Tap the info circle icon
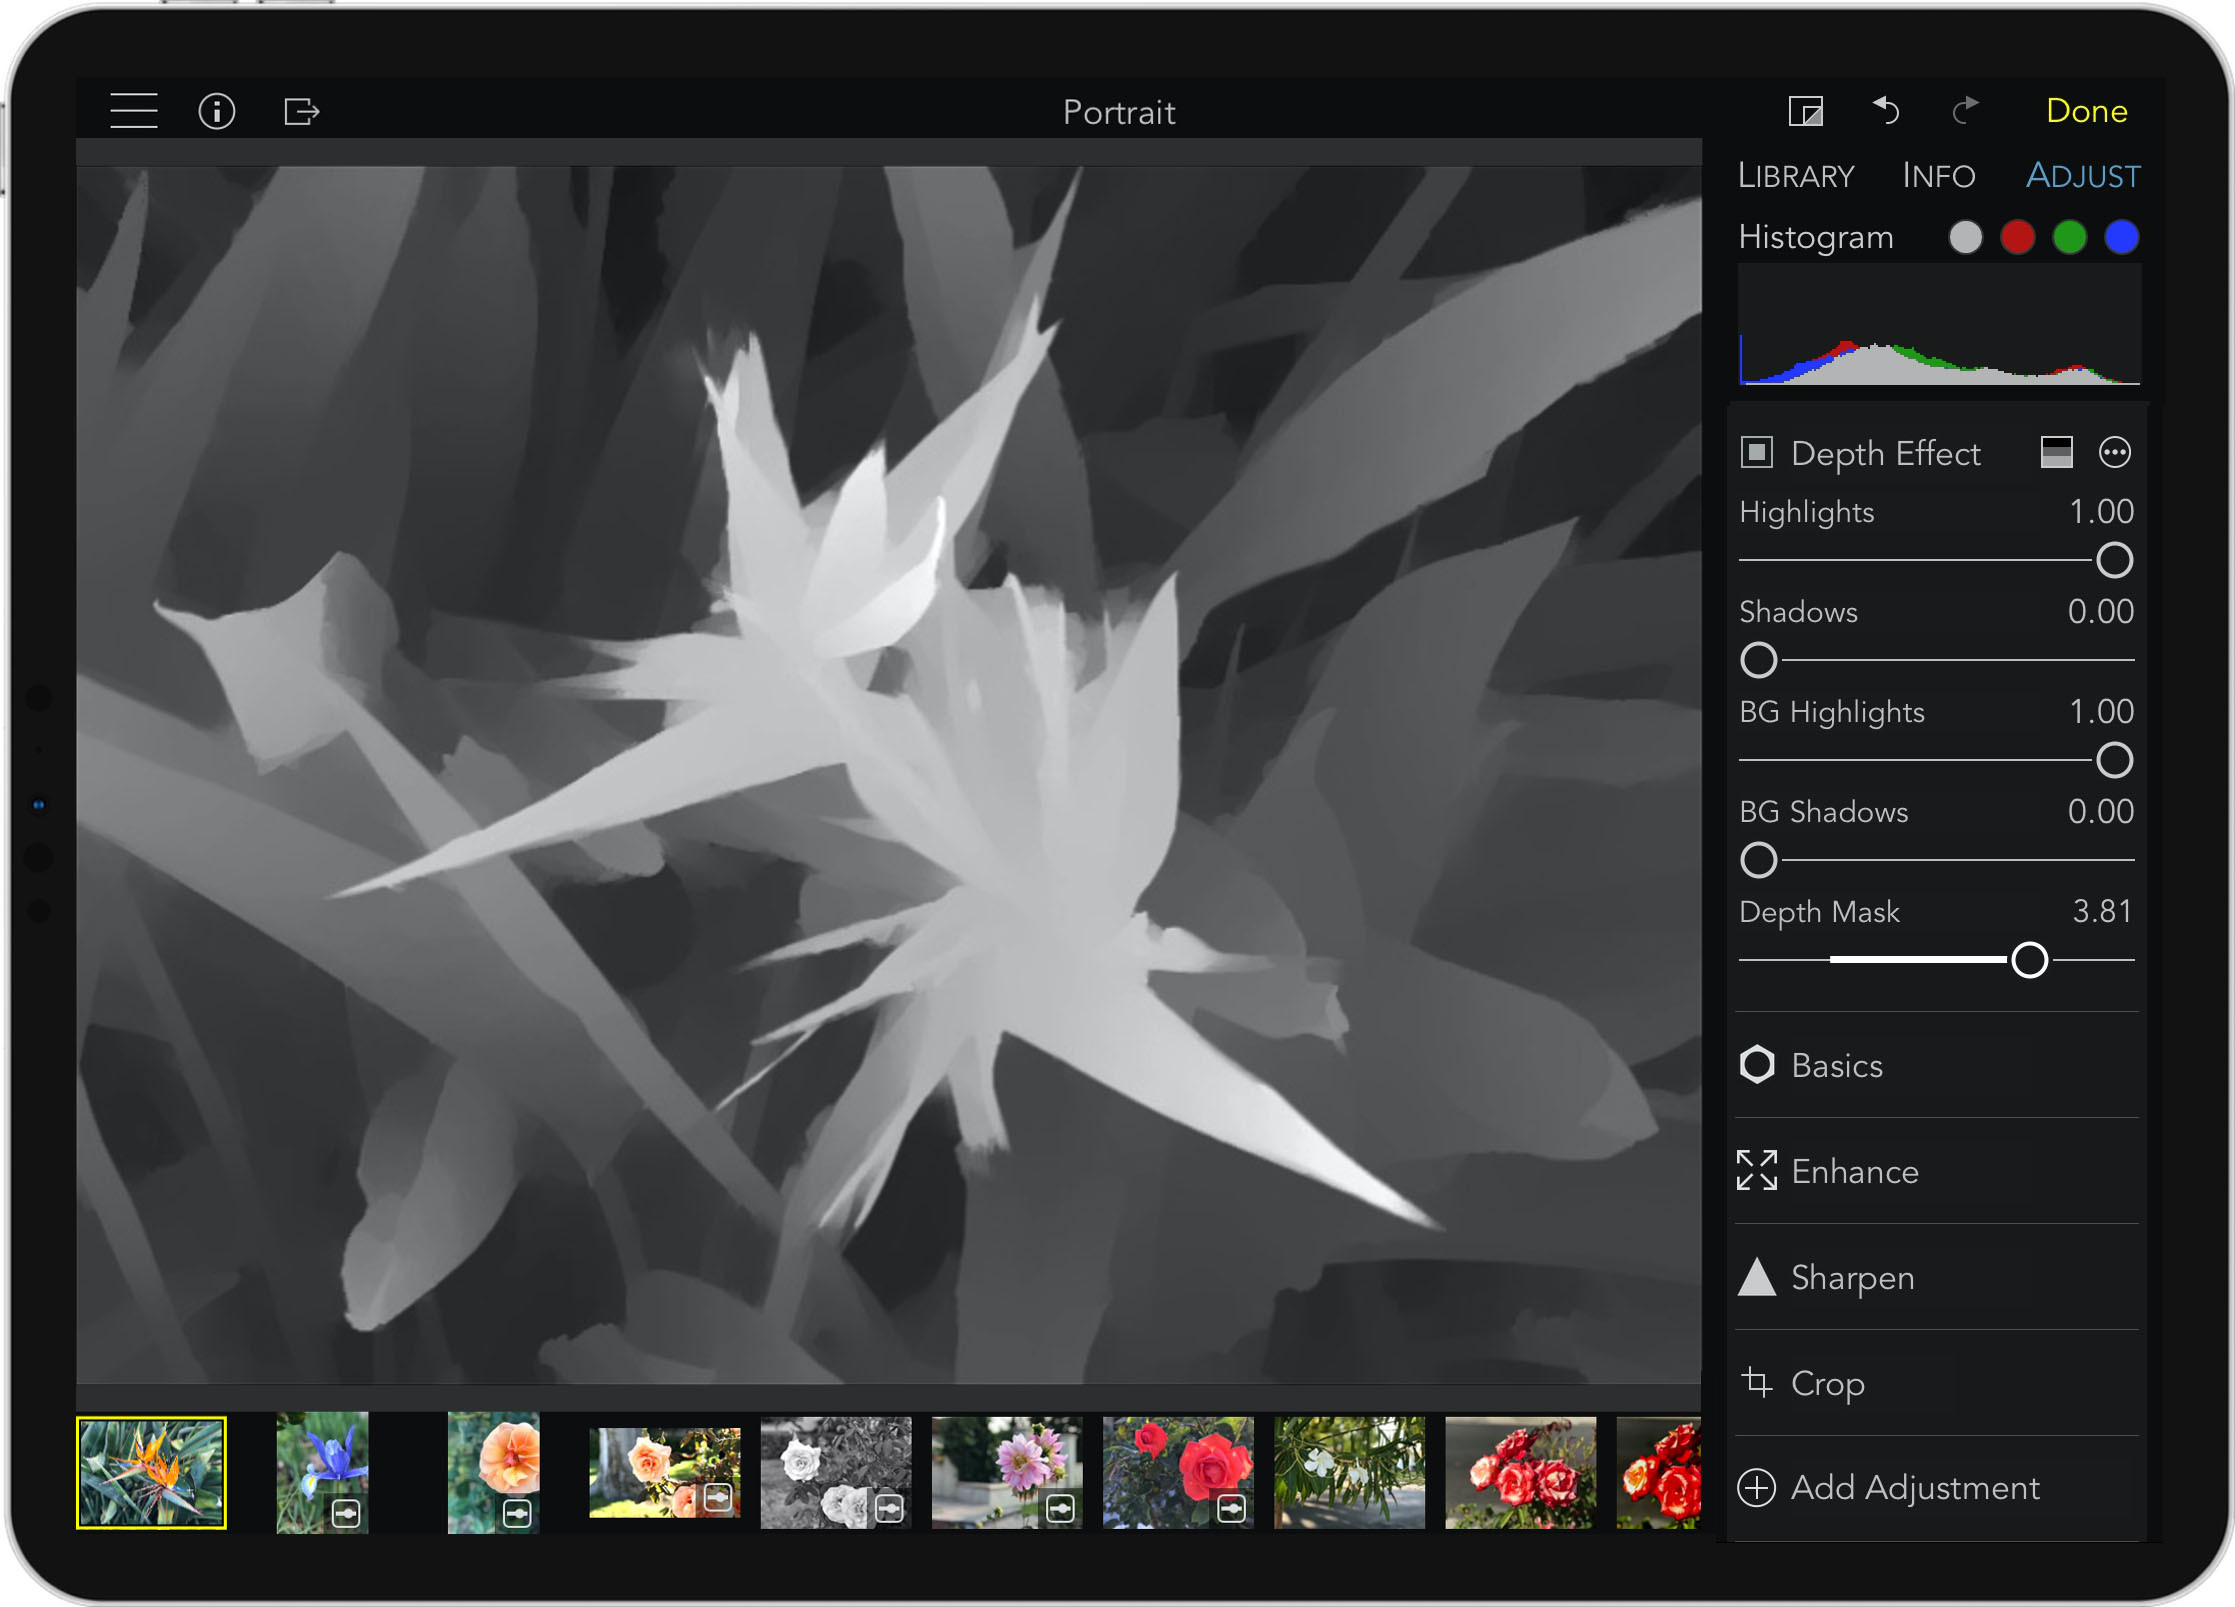This screenshot has width=2235, height=1607. [x=216, y=111]
